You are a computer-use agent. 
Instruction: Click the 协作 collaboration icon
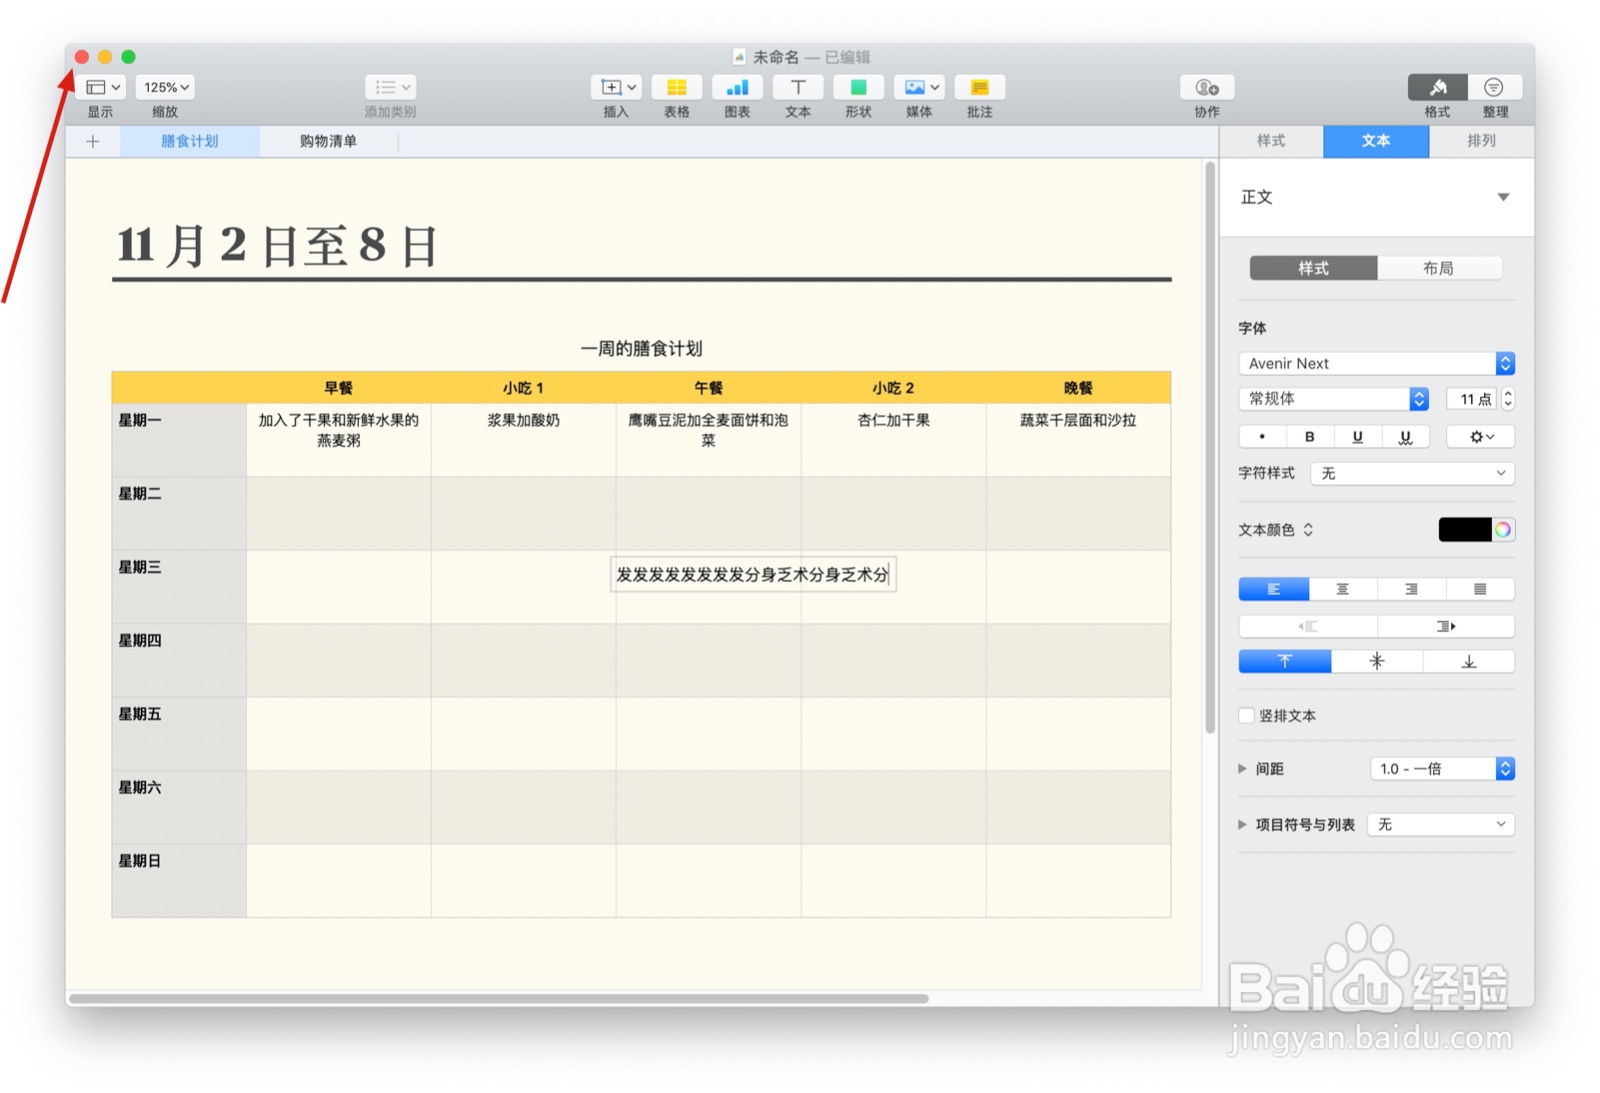(x=1205, y=88)
